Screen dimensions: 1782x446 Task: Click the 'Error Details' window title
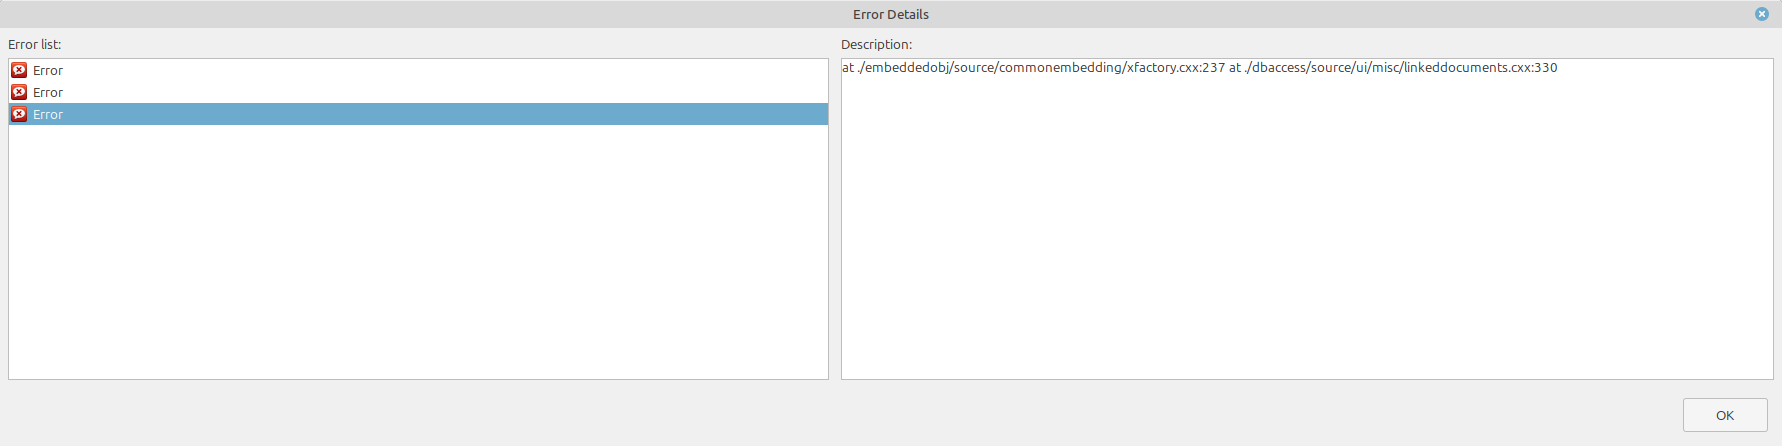pos(890,14)
